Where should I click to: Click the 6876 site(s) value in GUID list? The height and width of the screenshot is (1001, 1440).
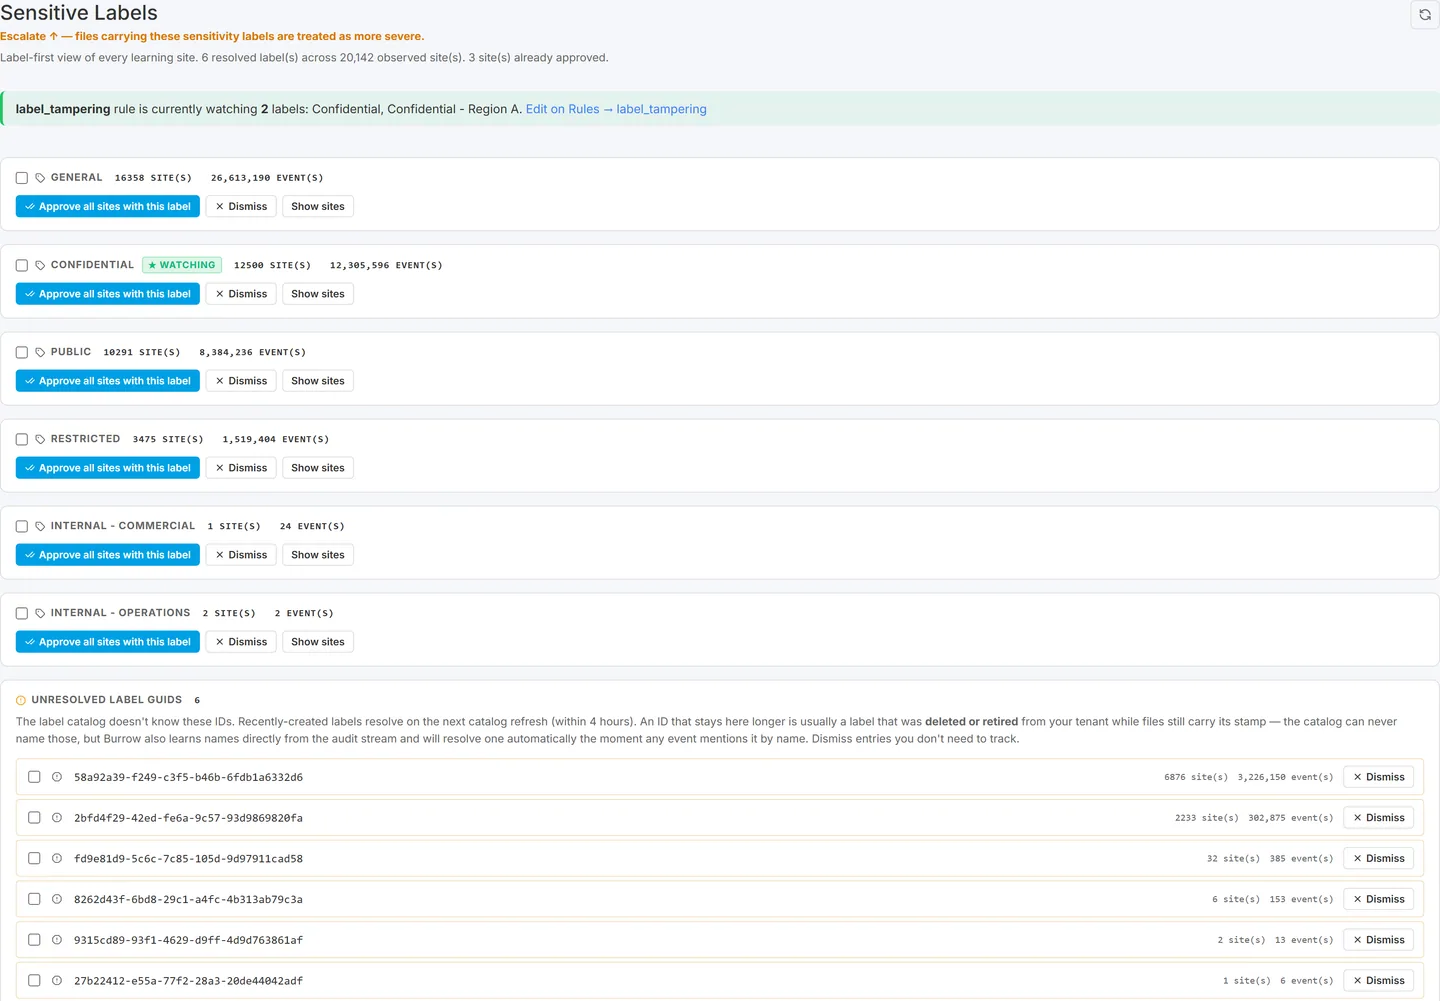tap(1196, 777)
